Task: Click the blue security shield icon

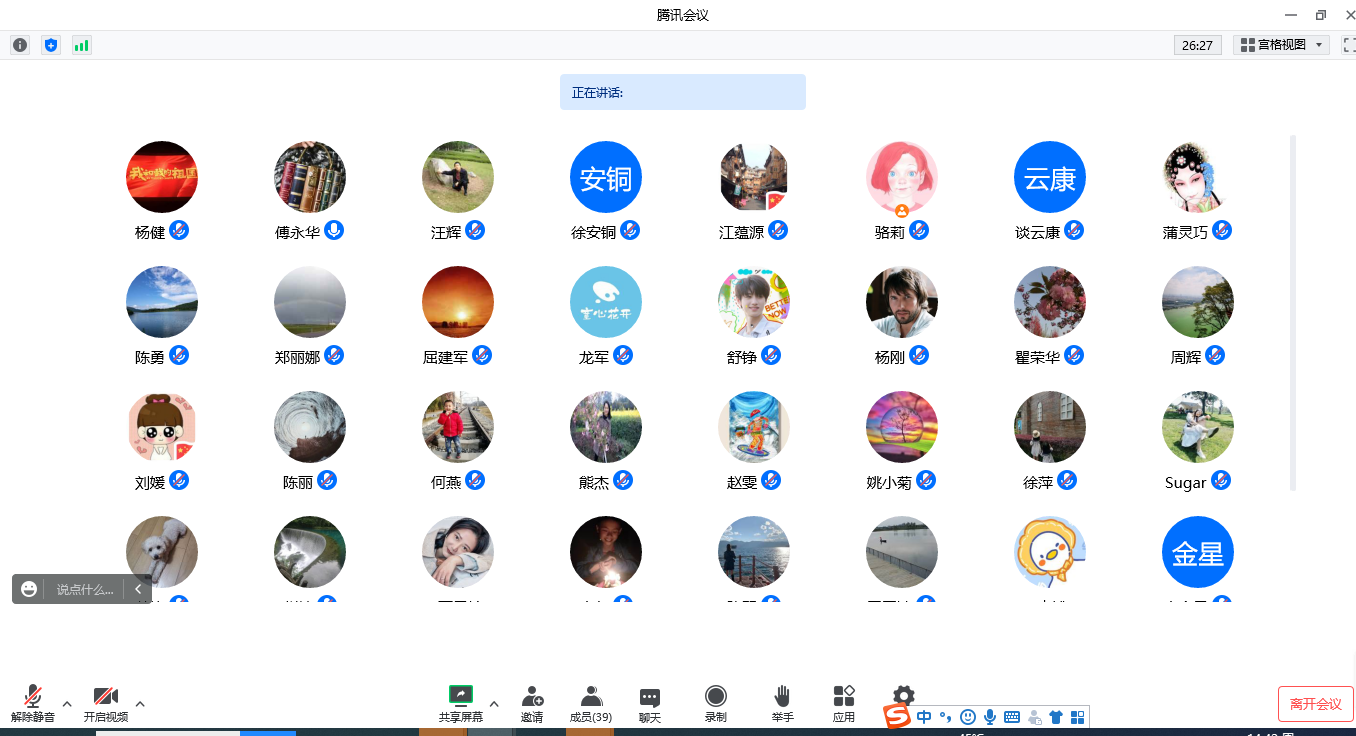Action: (51, 45)
